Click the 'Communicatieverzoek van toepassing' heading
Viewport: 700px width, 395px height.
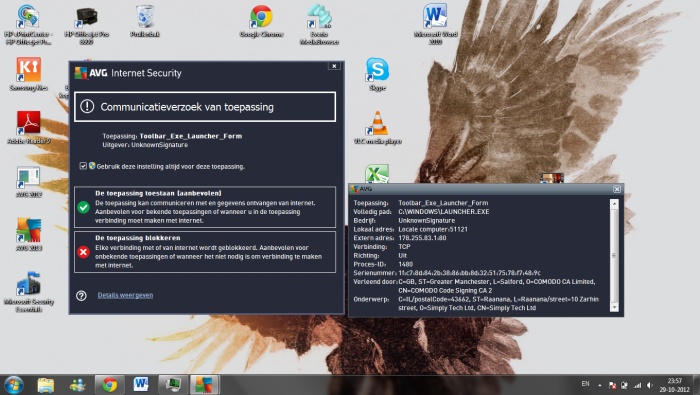tap(187, 107)
